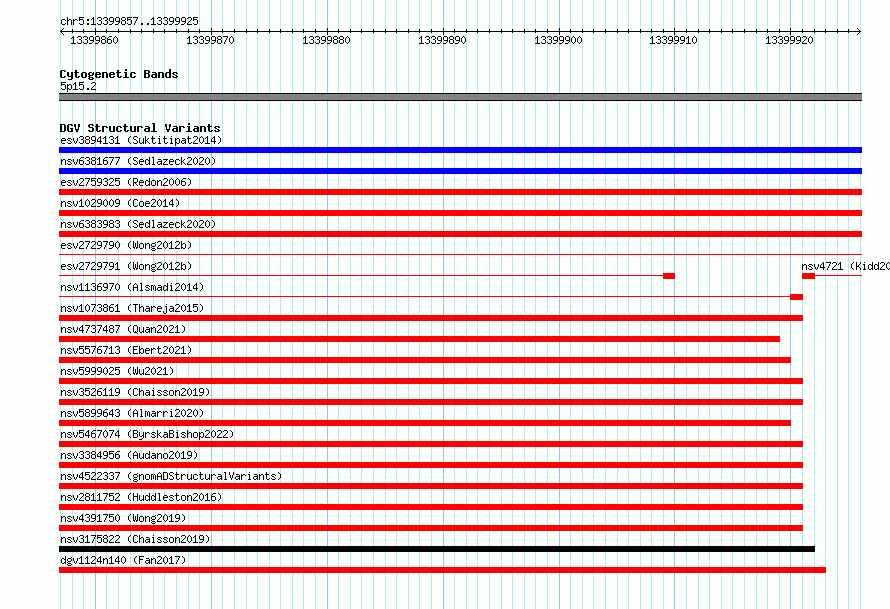Select the red bar under nsv5899643 (Almarri2020)
Image resolution: width=890 pixels, height=609 pixels.
[x=425, y=423]
